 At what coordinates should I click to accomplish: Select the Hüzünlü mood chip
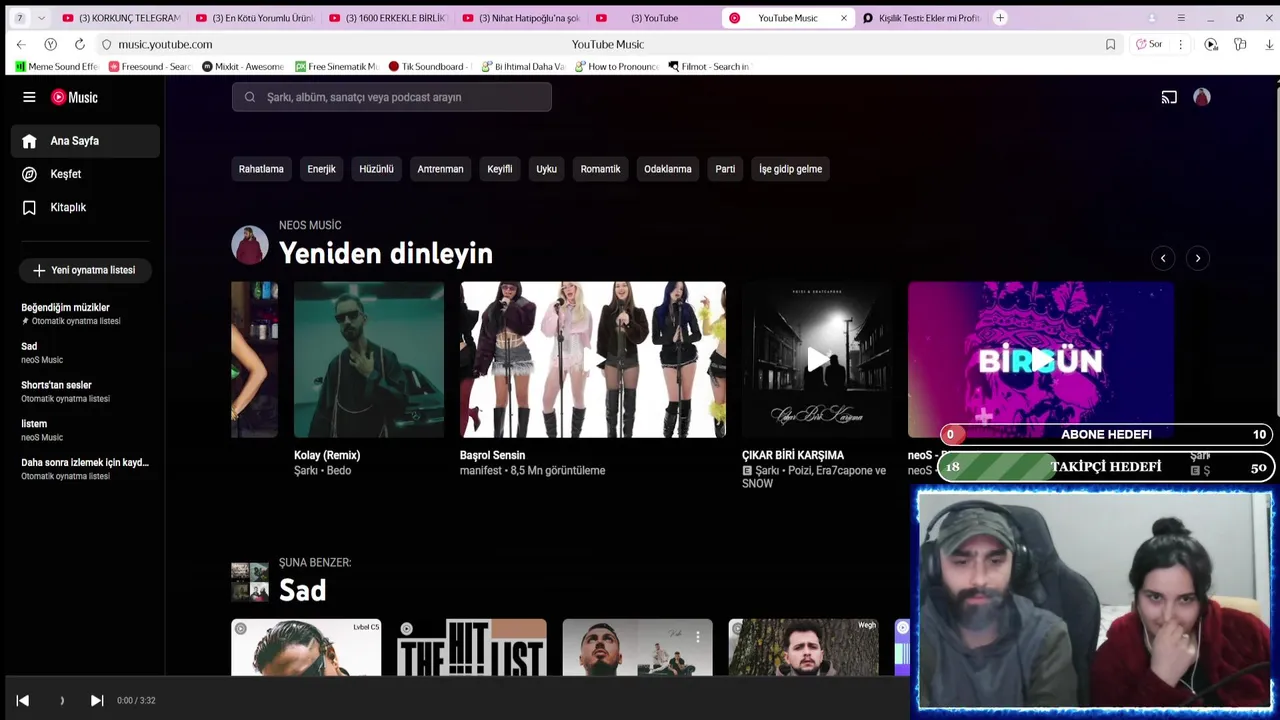pos(376,169)
